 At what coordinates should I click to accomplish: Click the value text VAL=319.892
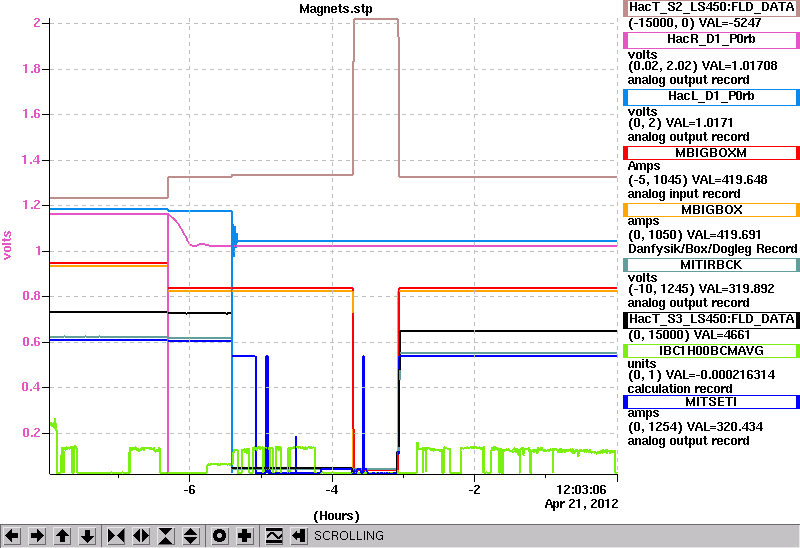[x=737, y=289]
